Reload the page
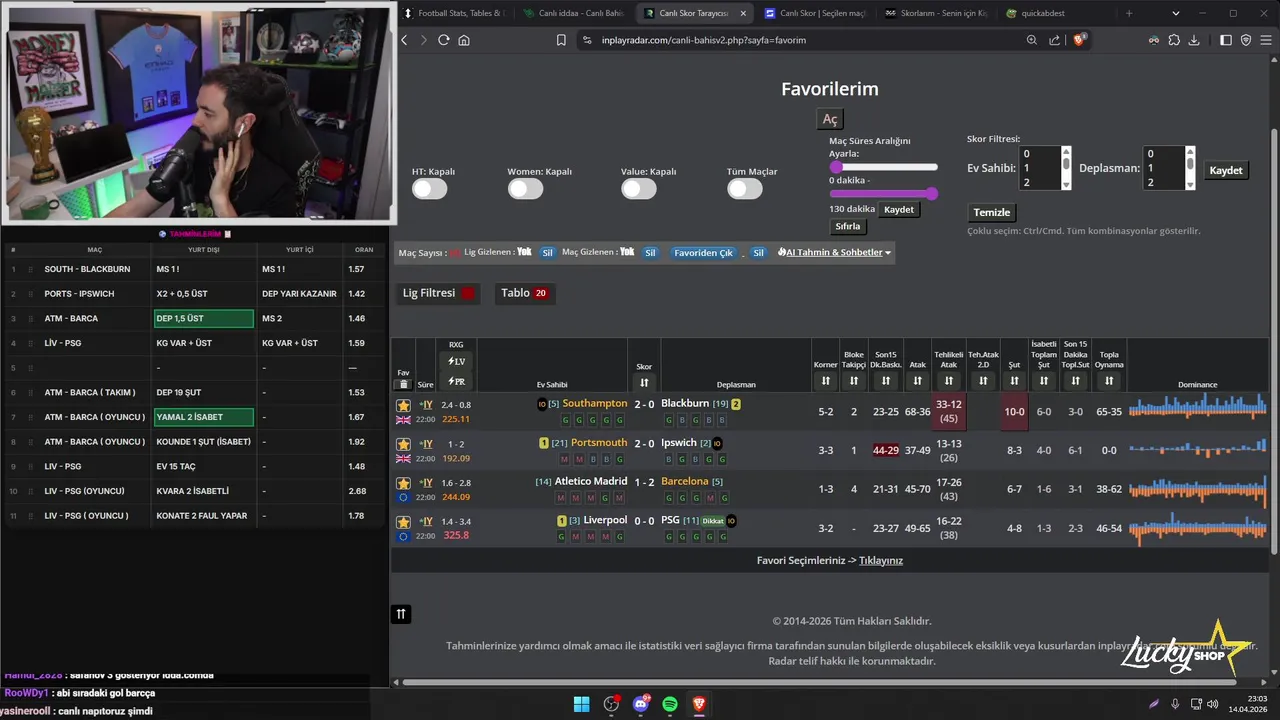The width and height of the screenshot is (1280, 720). (444, 40)
